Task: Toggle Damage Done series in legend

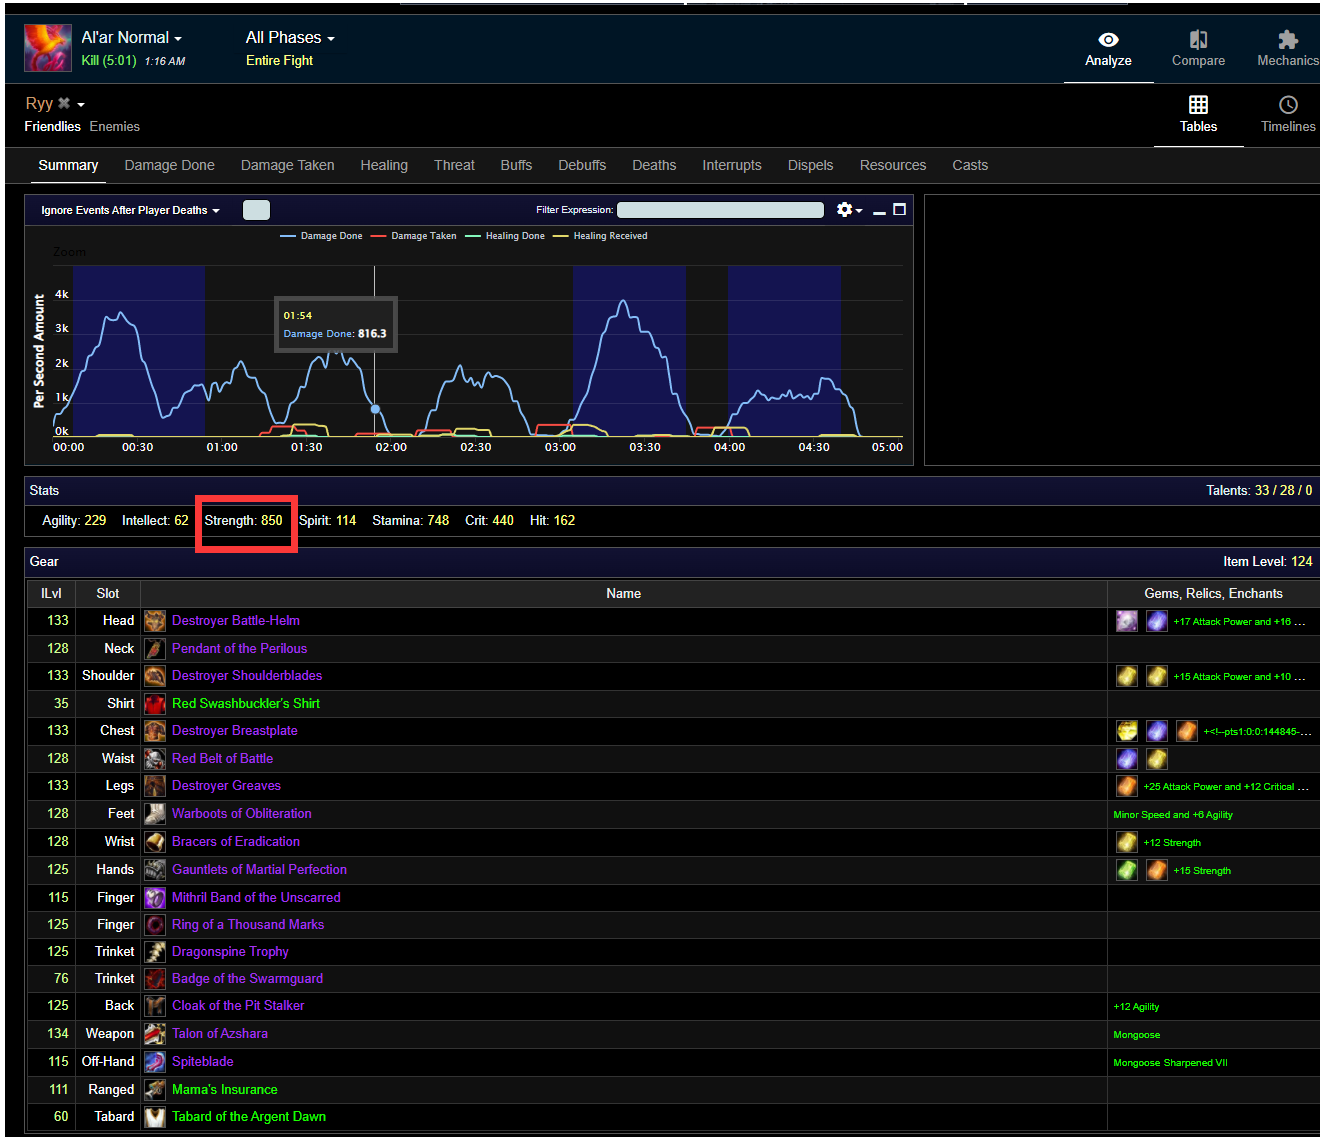Action: (x=322, y=236)
